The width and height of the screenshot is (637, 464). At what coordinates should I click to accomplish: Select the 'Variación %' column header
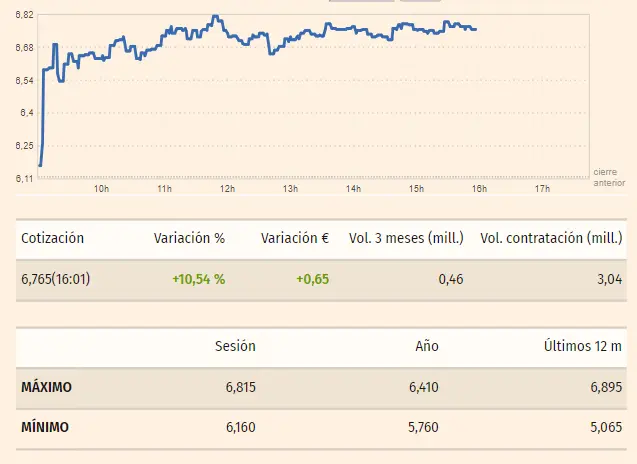(189, 238)
